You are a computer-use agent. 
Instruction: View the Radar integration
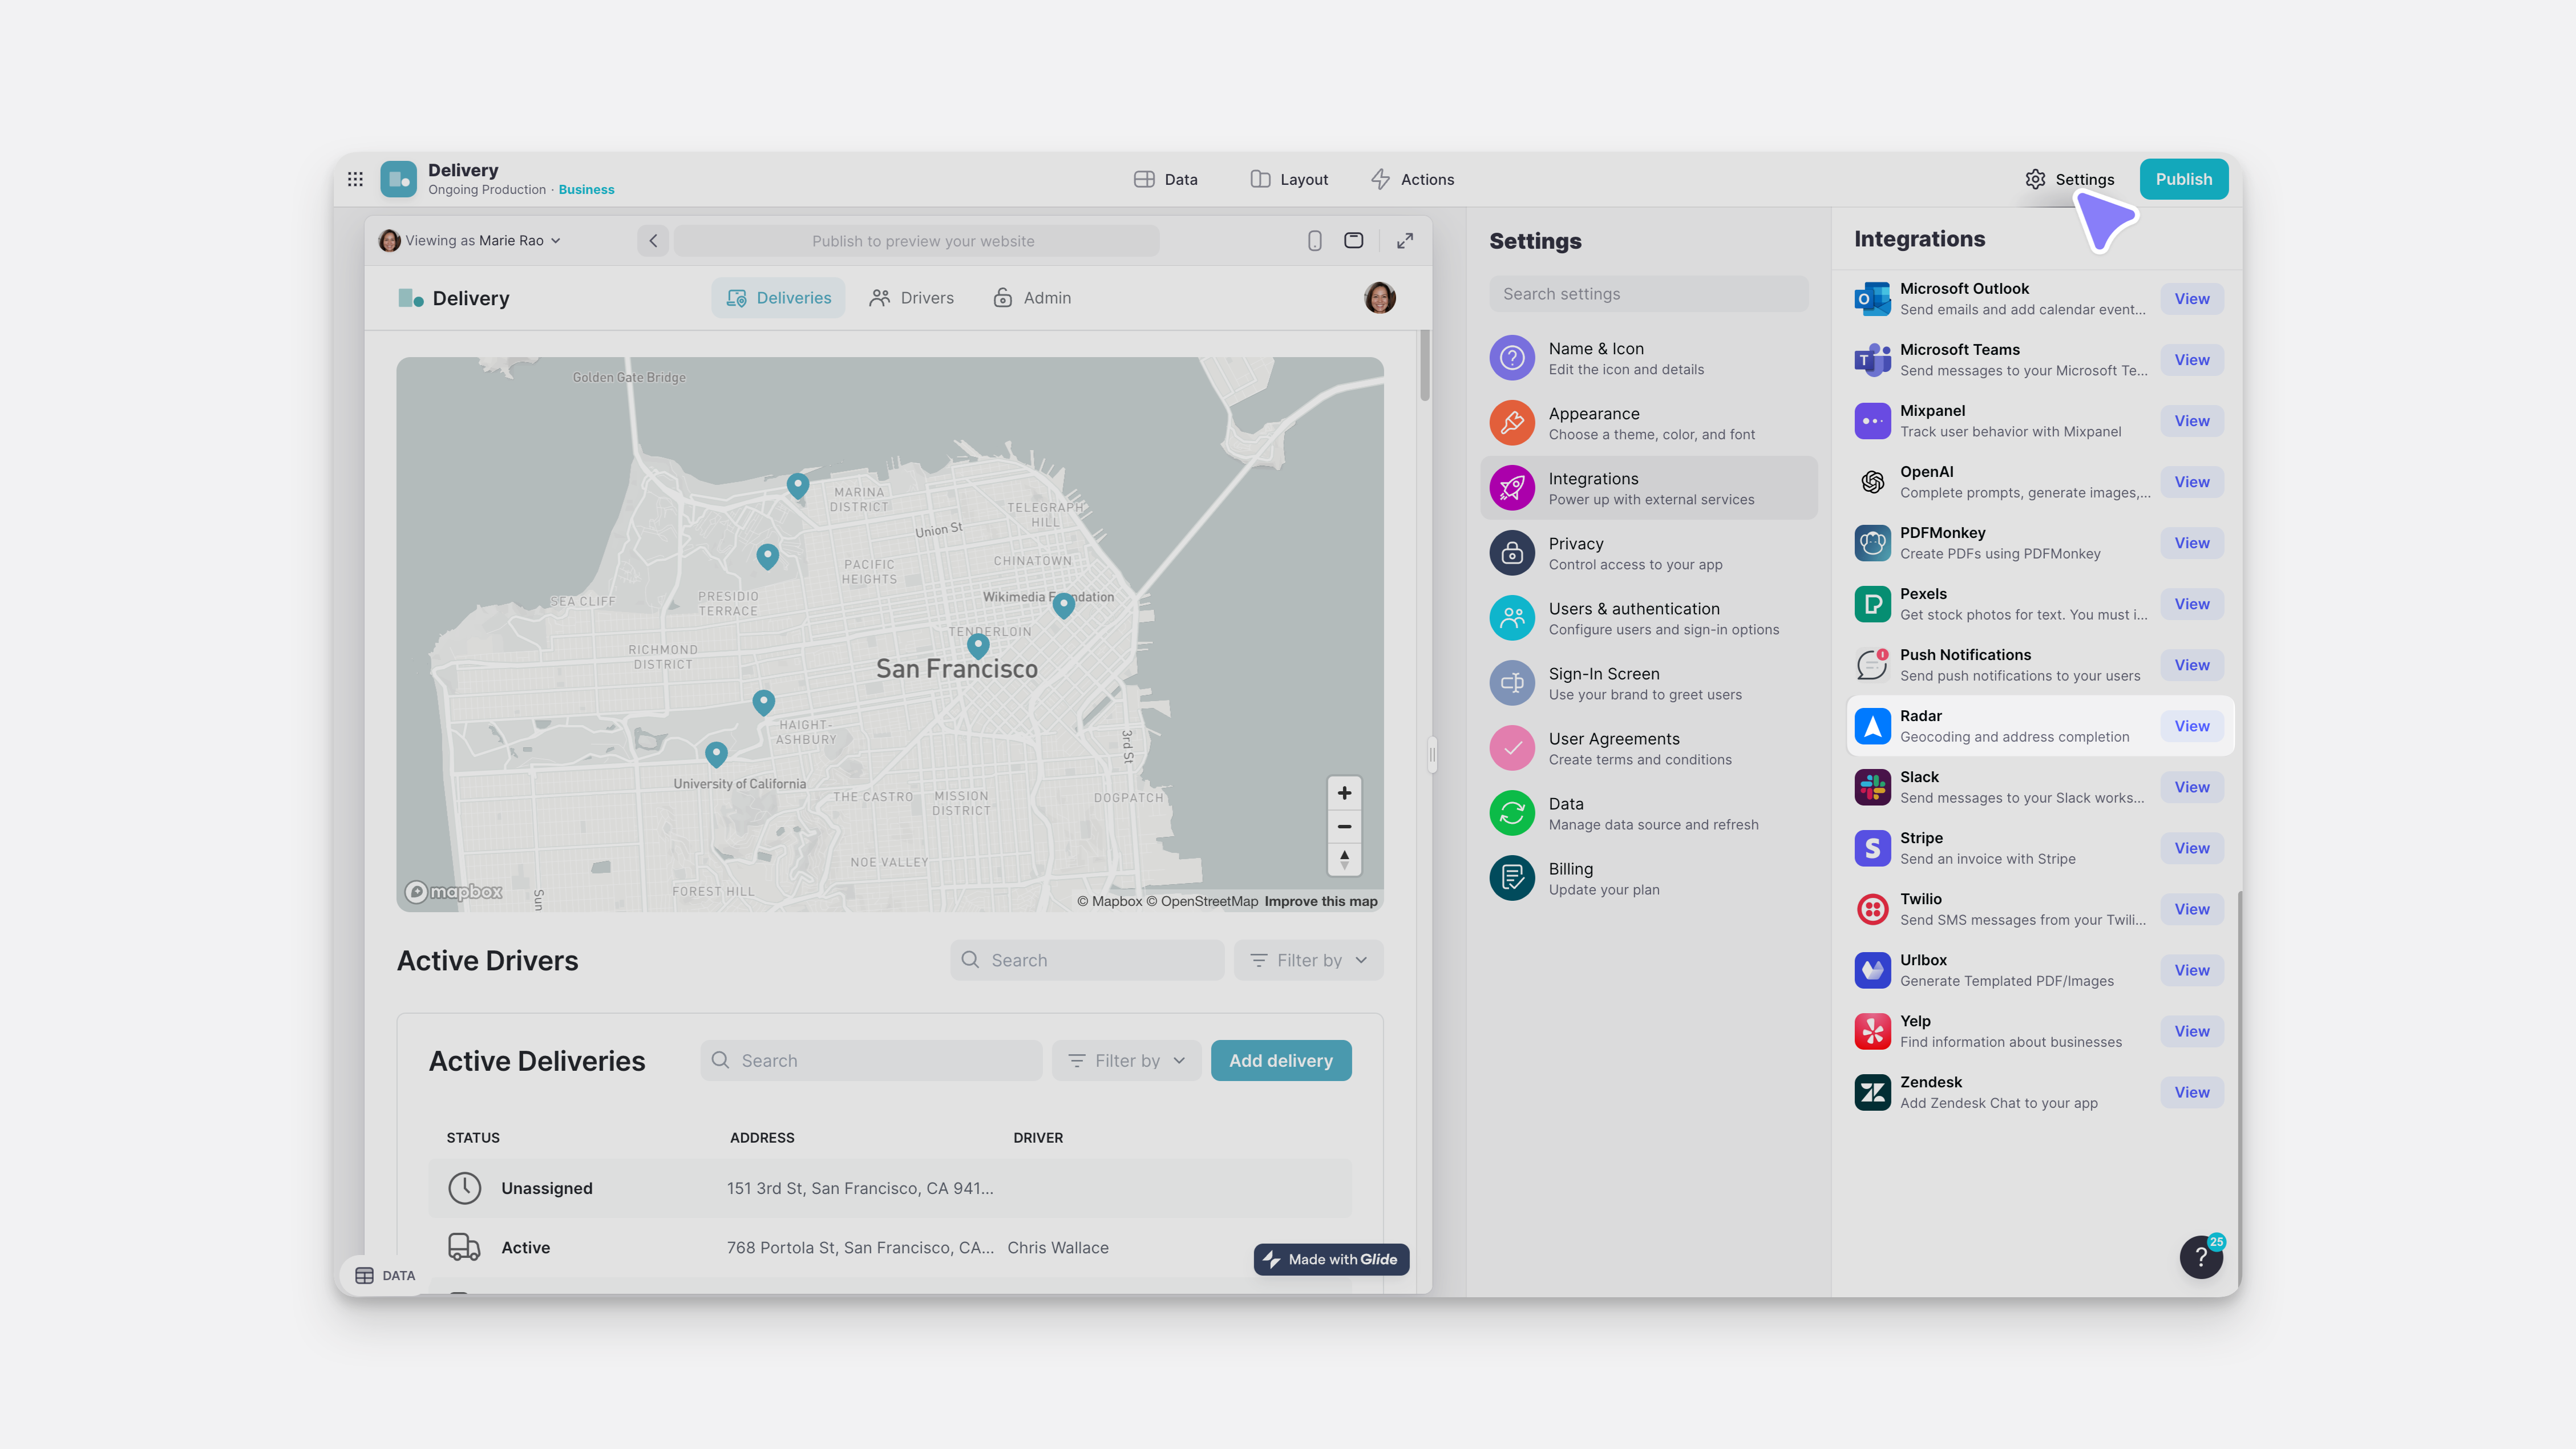2191,726
